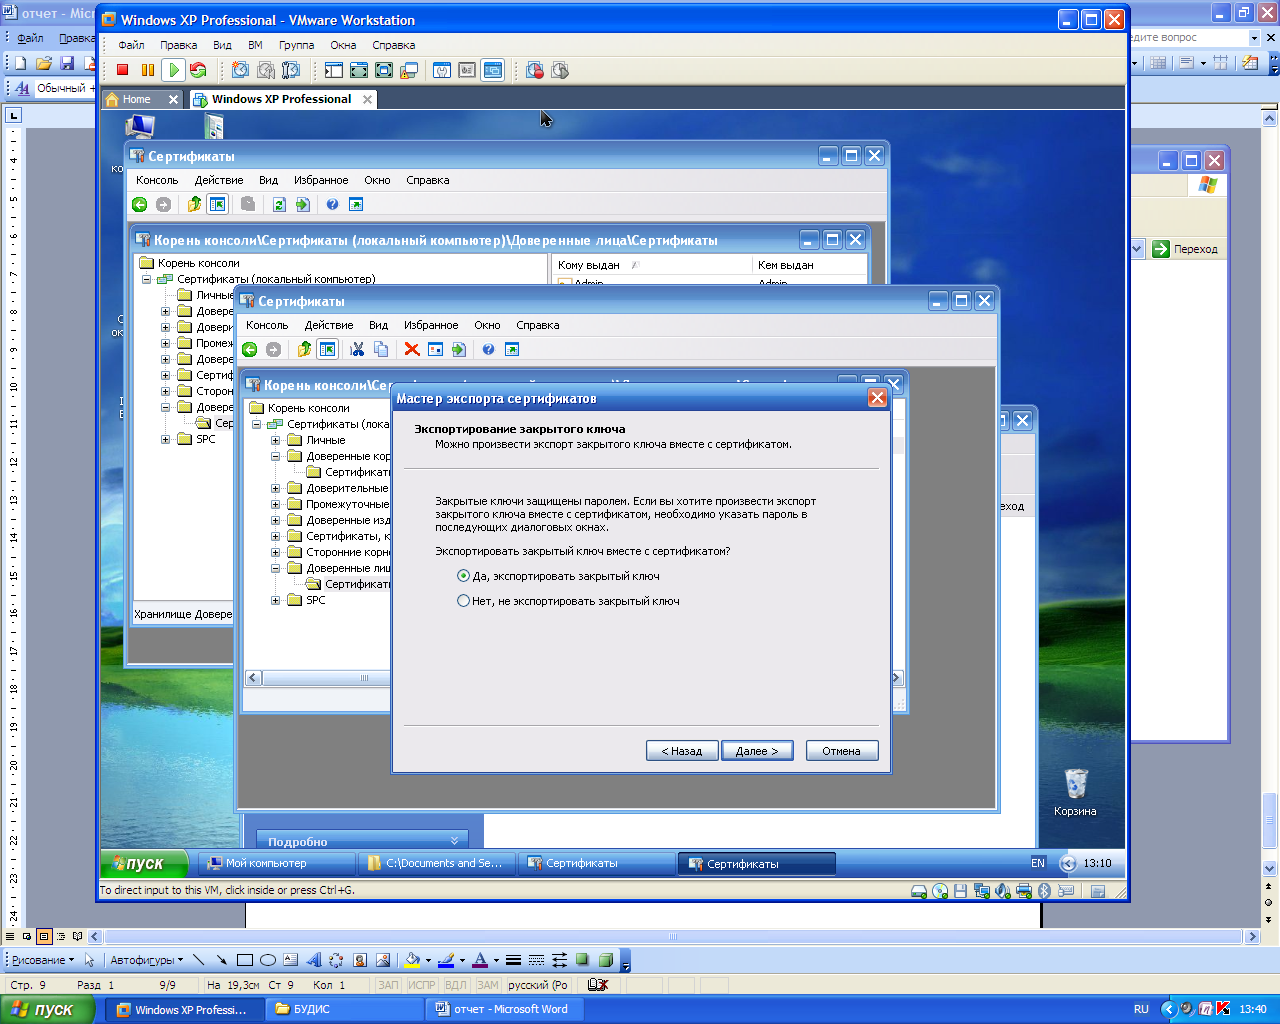Click the VMware Take Snapshot icon
Image resolution: width=1280 pixels, height=1024 pixels.
pos(240,70)
